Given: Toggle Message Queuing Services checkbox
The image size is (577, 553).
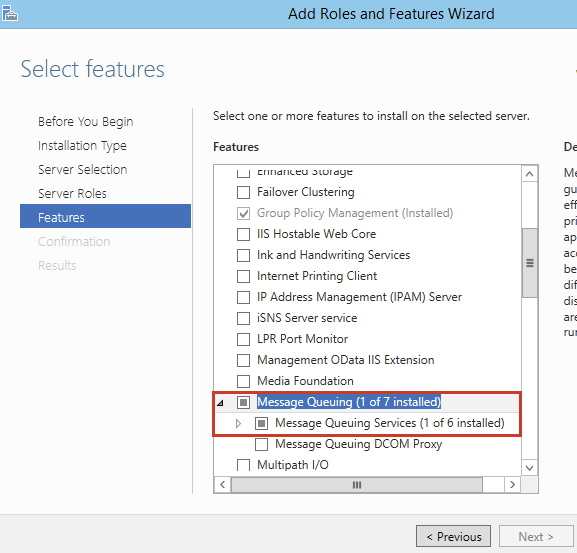Looking at the screenshot, I should click(x=261, y=423).
